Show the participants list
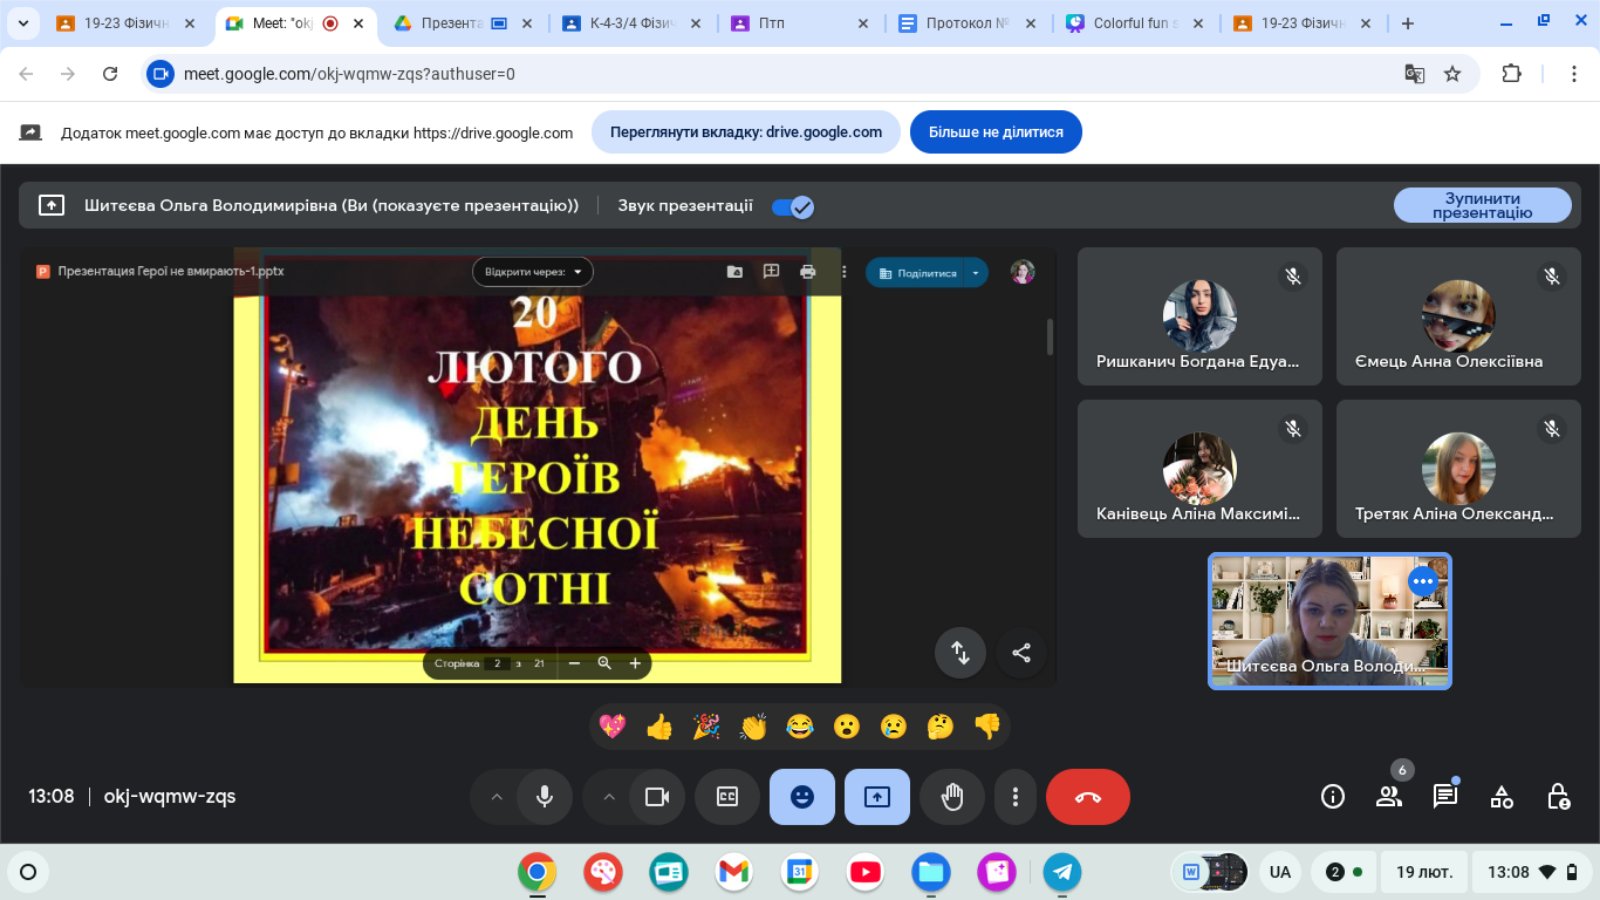 (1388, 797)
